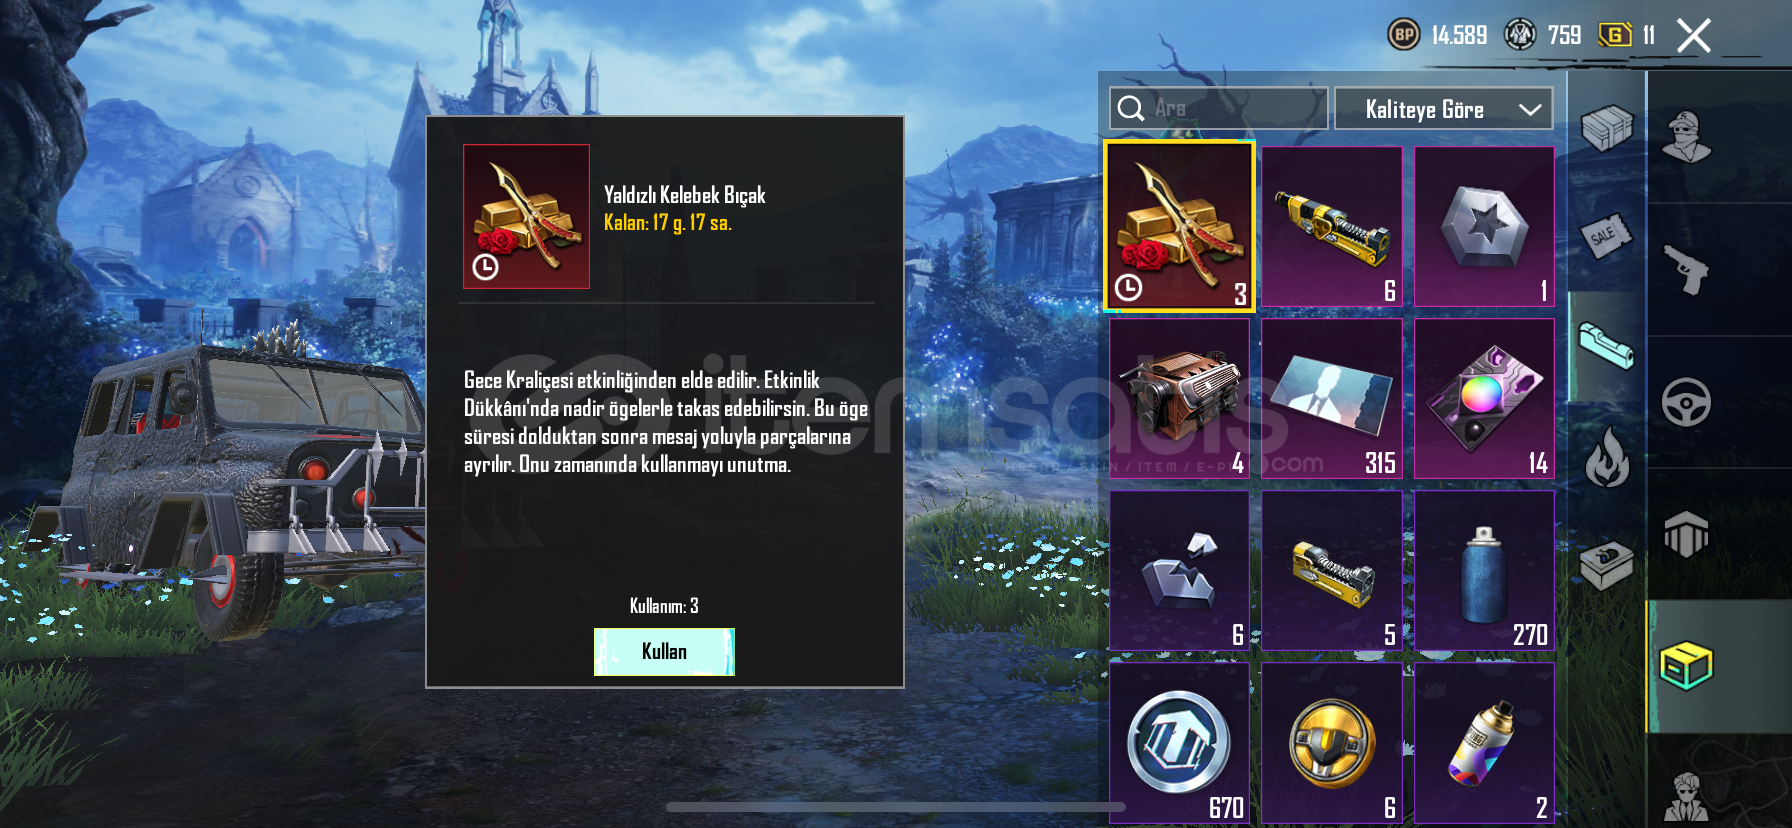Select the ID card item with 315

[x=1331, y=398]
